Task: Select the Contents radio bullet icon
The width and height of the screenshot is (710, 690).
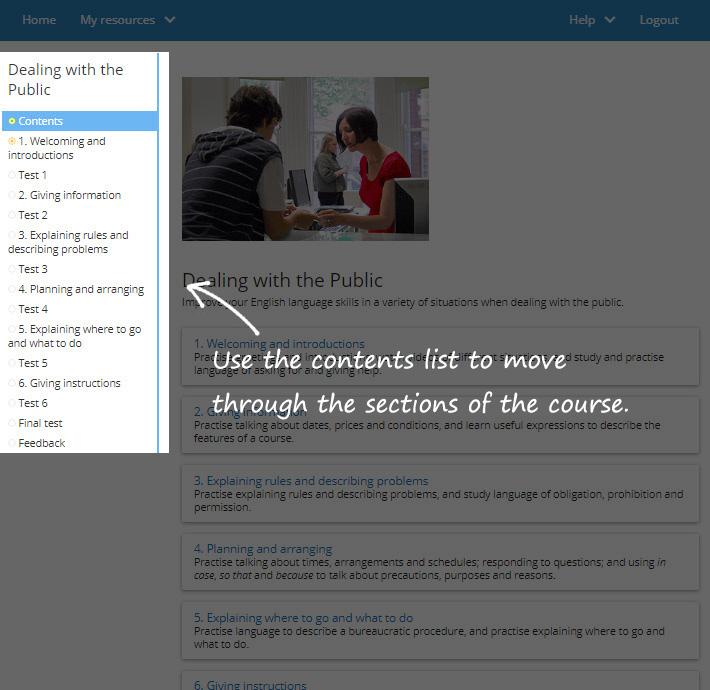Action: (x=12, y=121)
